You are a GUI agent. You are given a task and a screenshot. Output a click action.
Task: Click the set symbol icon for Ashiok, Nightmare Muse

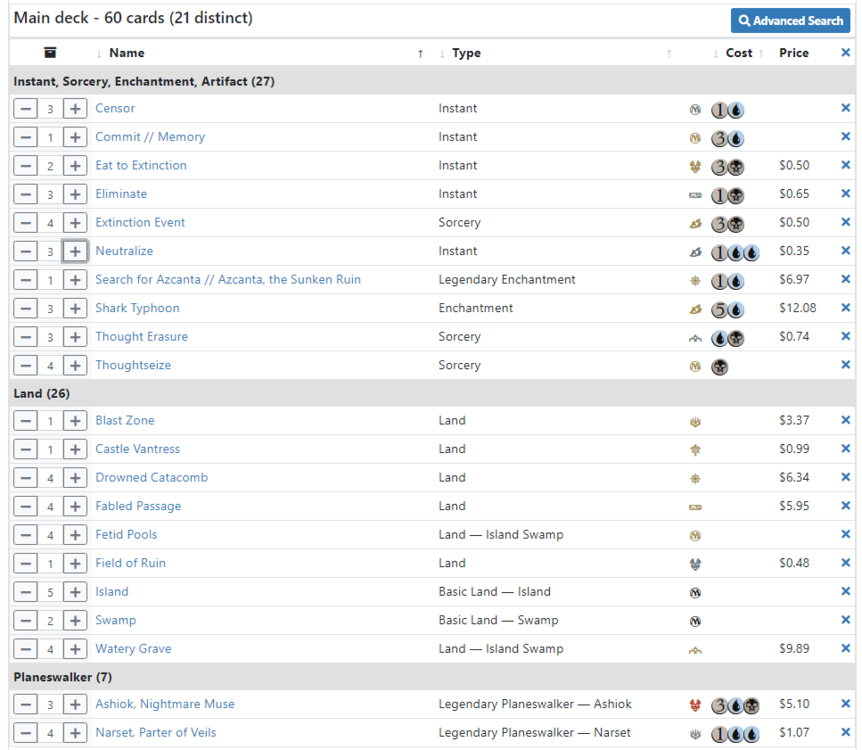pos(695,705)
